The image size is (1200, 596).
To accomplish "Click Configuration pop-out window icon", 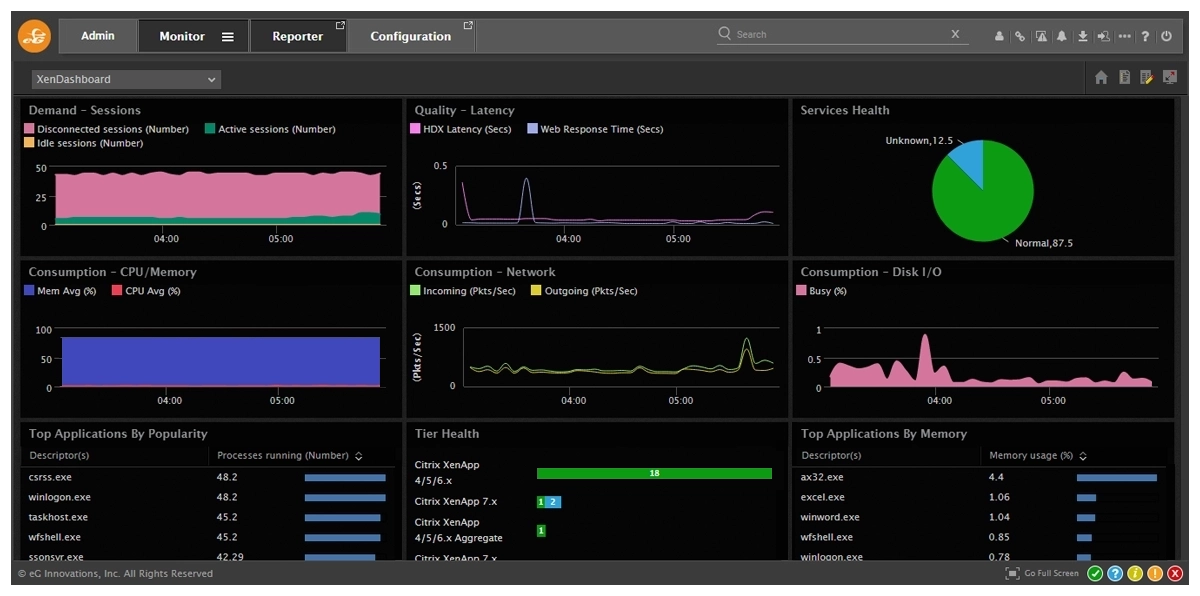I will coord(468,26).
